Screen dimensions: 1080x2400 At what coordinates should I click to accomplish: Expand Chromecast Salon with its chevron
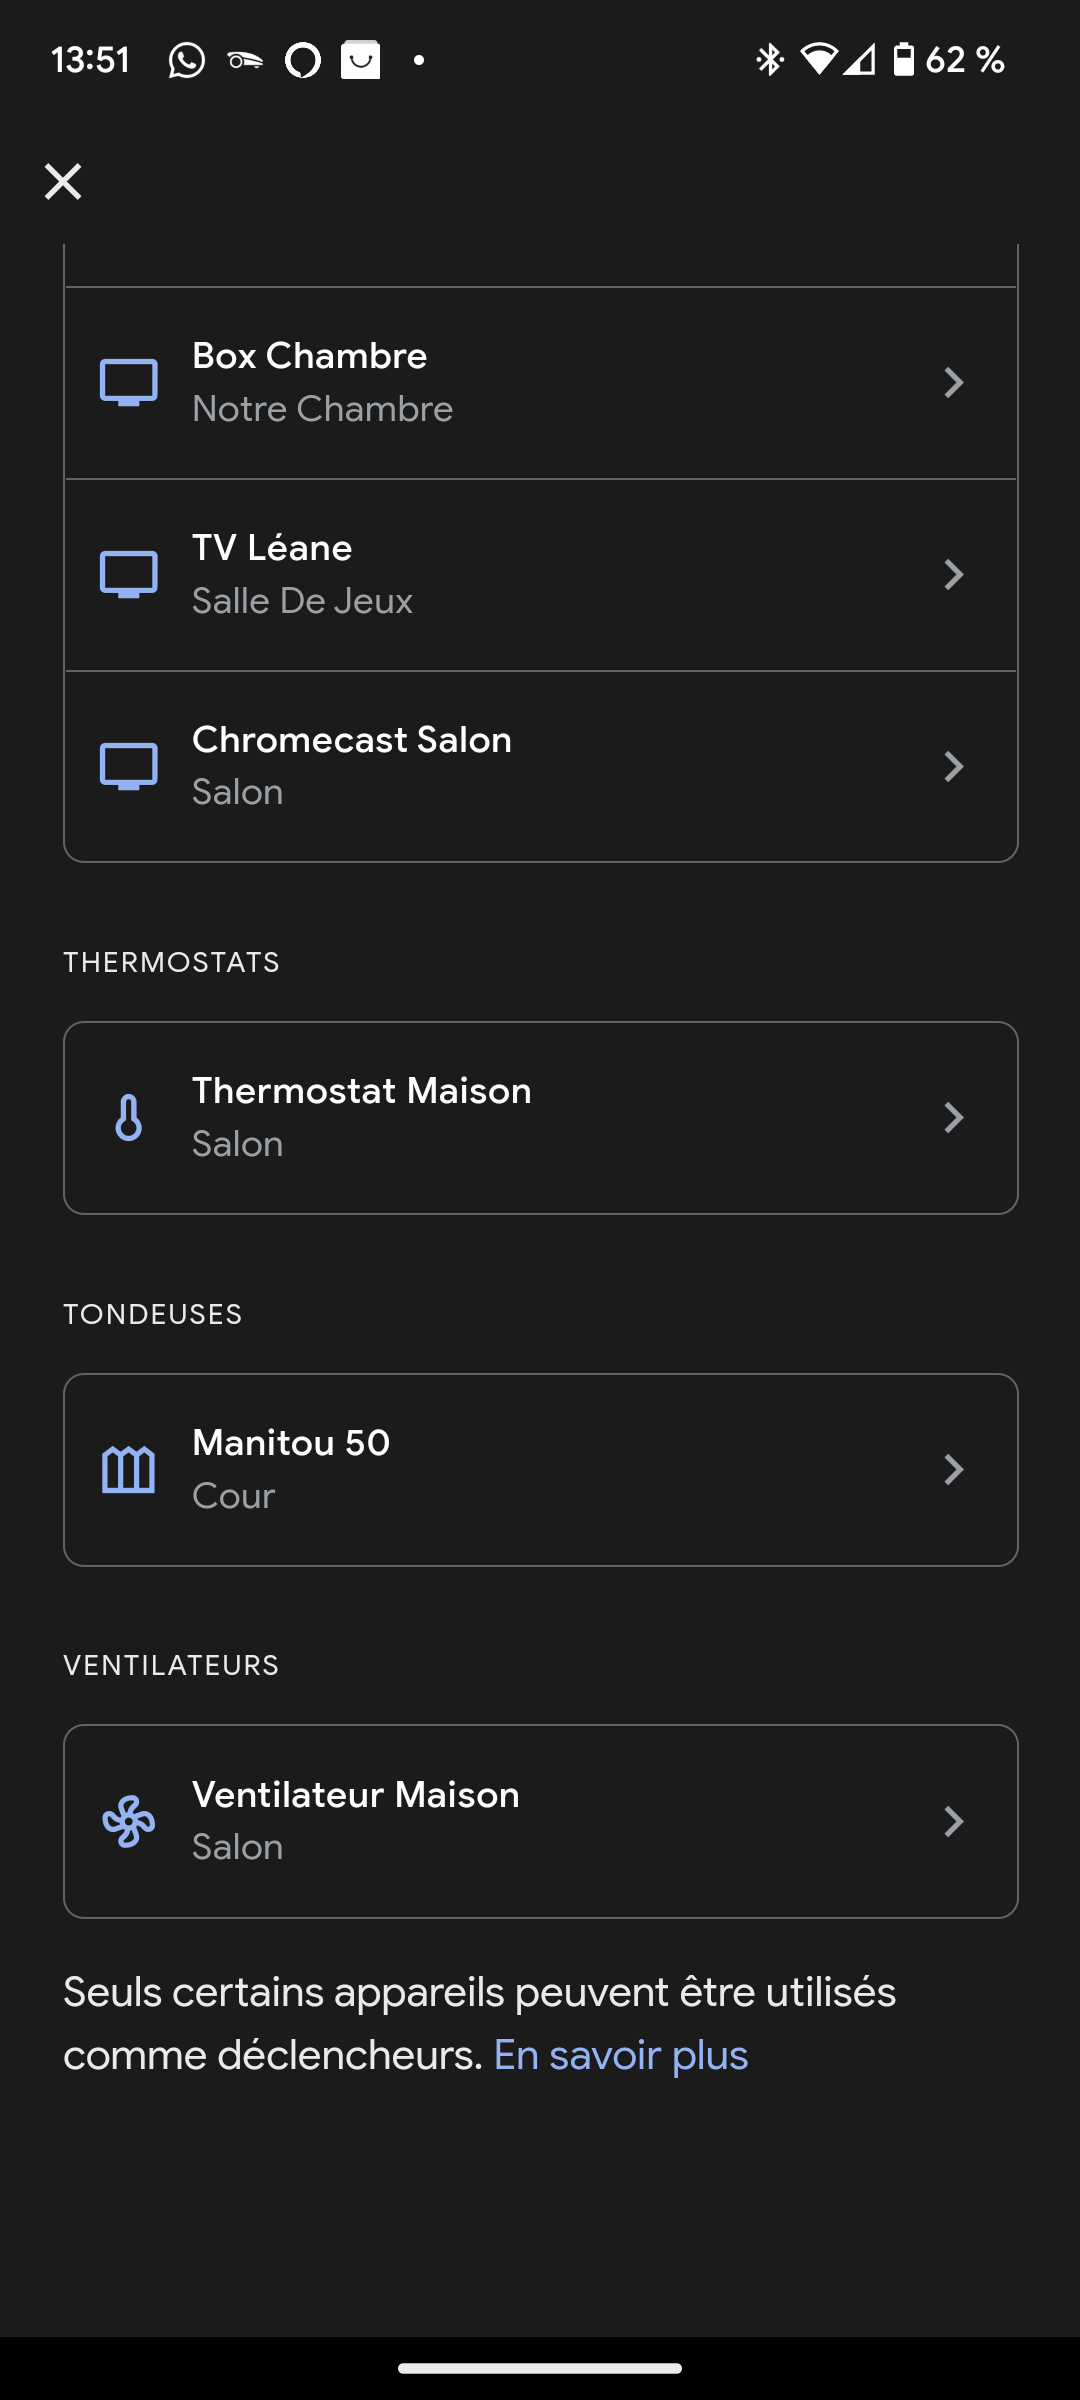pos(953,766)
